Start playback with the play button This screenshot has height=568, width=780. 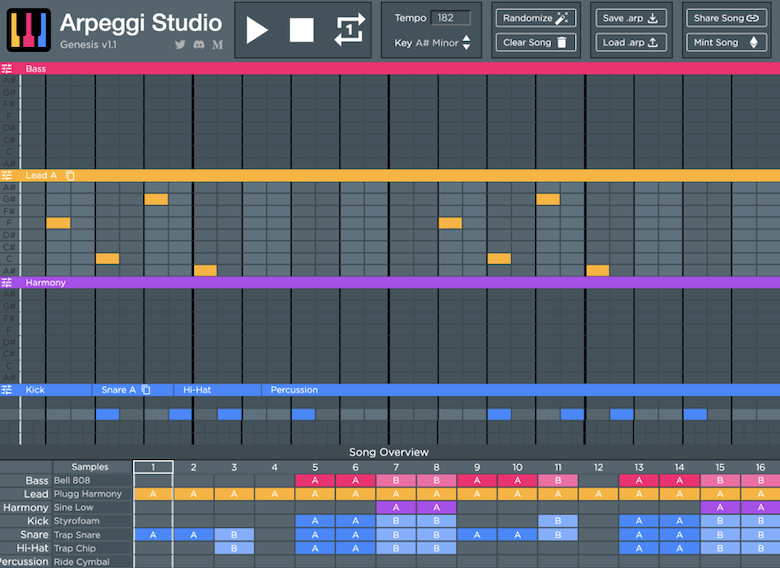pyautogui.click(x=257, y=31)
